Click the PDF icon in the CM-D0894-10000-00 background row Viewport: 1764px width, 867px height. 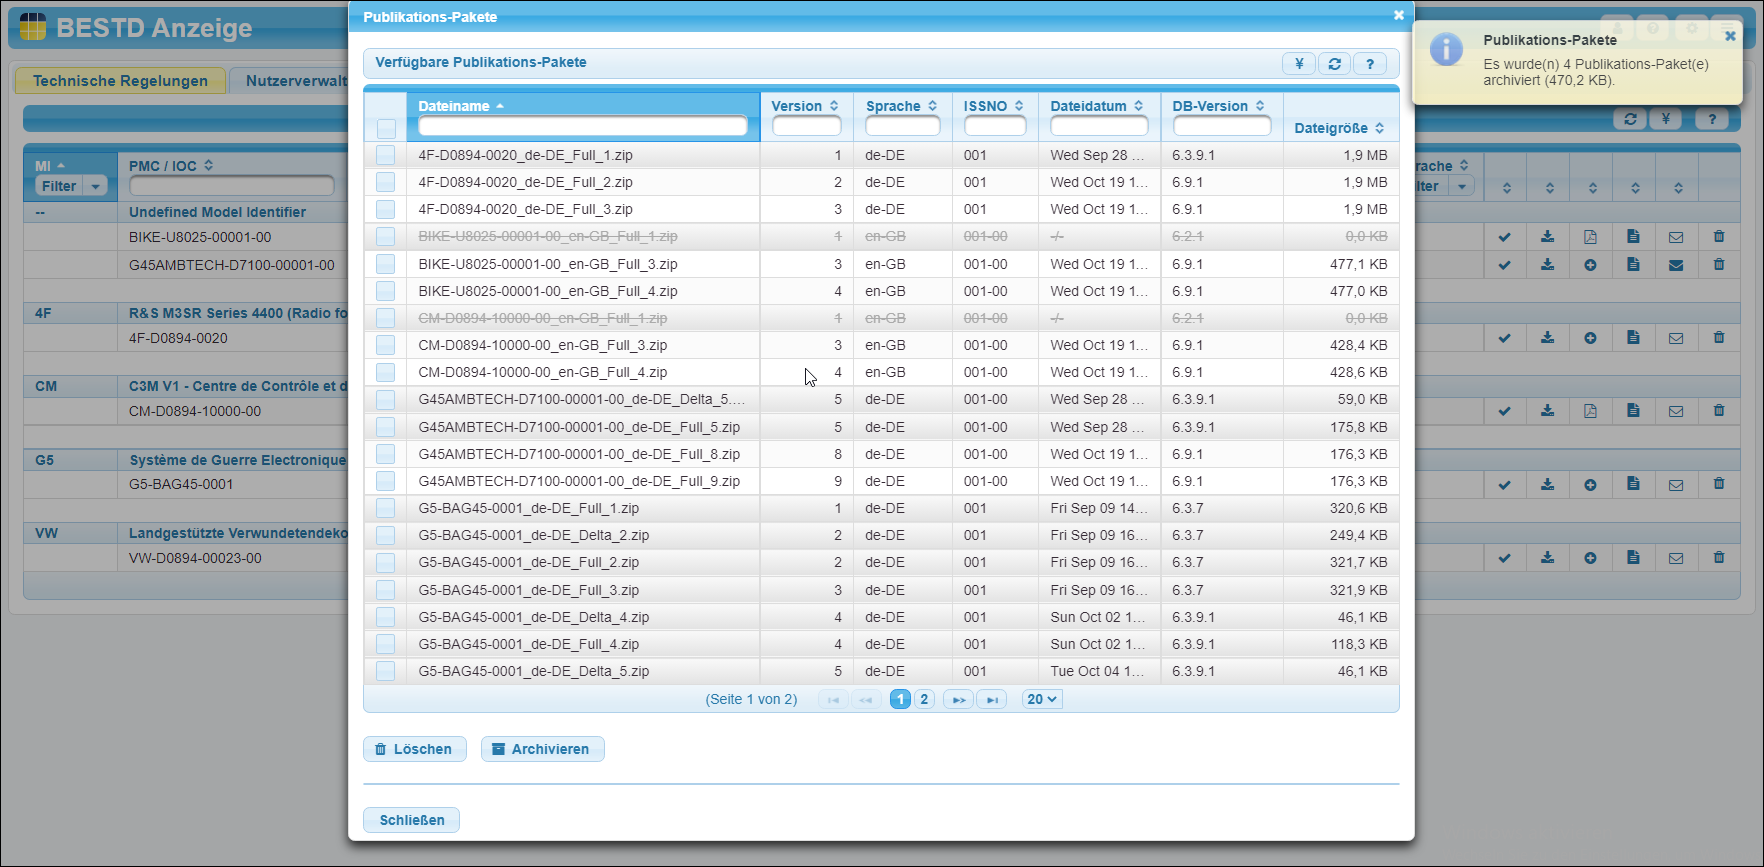click(x=1590, y=411)
